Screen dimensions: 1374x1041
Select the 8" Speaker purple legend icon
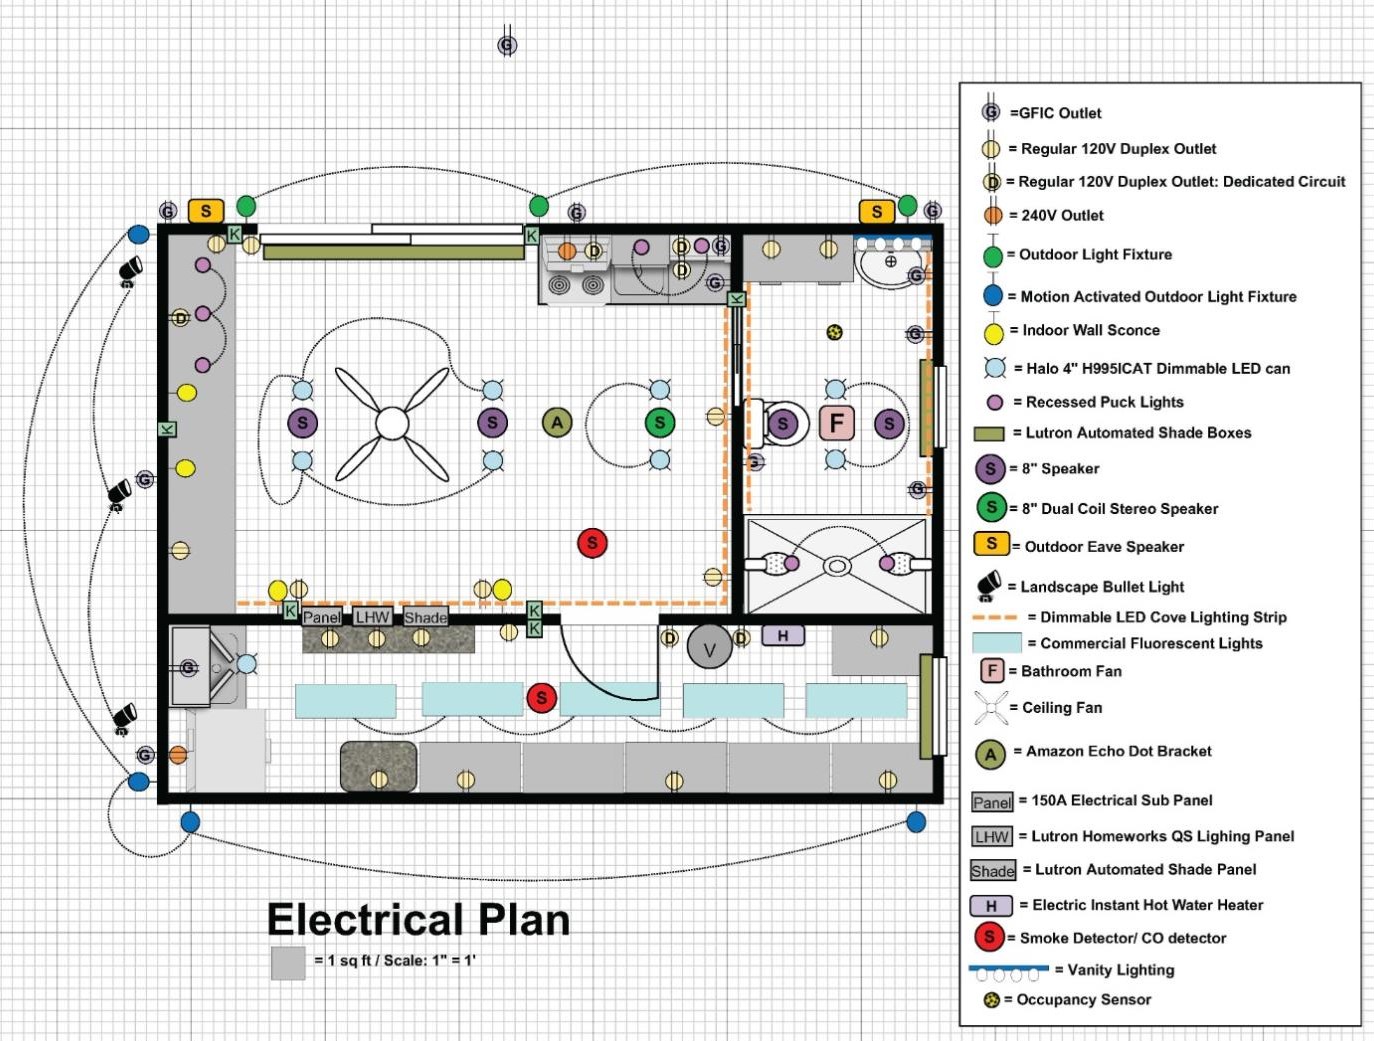pyautogui.click(x=990, y=468)
